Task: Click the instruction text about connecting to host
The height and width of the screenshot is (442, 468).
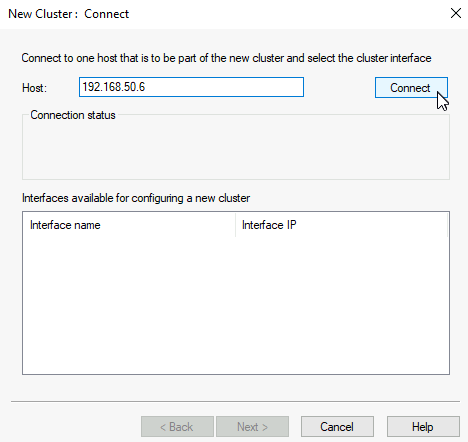Action: point(226,58)
